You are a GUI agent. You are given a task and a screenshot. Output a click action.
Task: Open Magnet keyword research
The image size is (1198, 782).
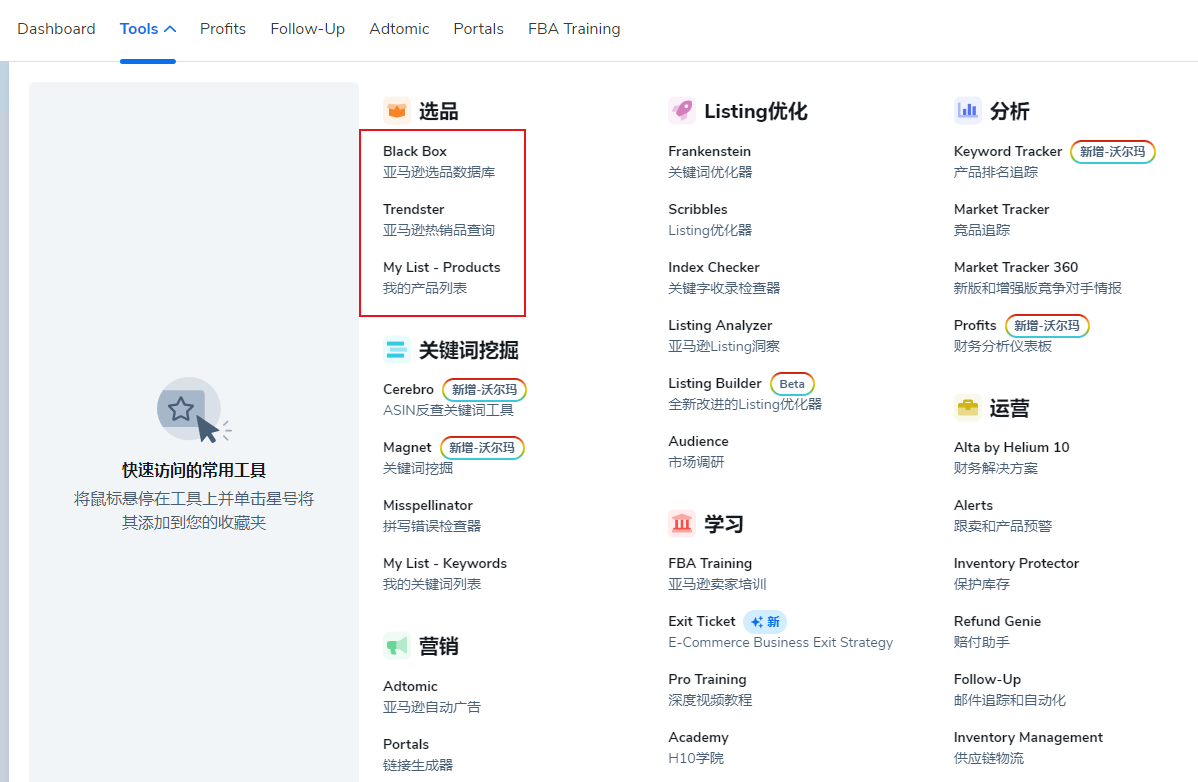[x=407, y=447]
